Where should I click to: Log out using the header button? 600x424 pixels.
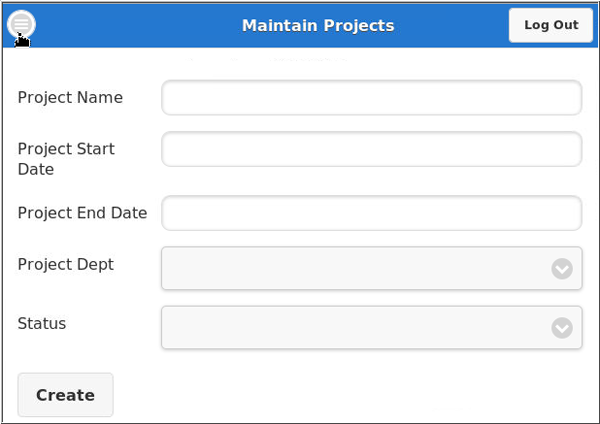(x=551, y=25)
